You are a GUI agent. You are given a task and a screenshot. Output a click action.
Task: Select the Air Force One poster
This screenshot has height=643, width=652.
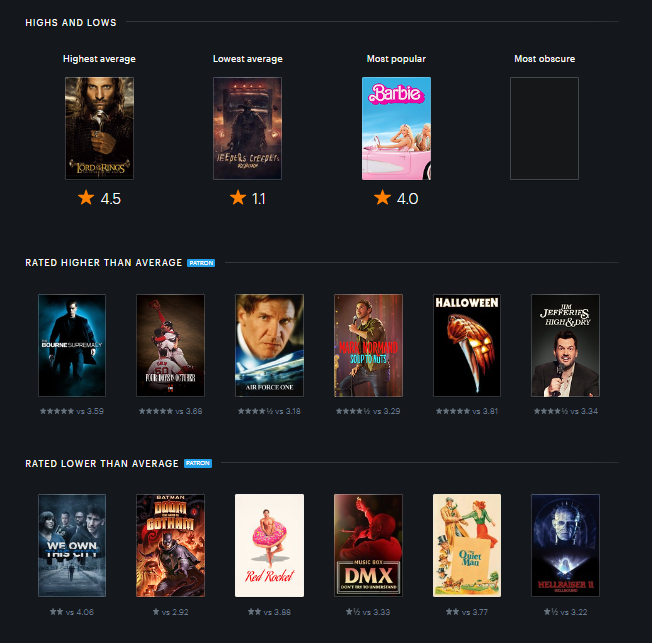269,345
